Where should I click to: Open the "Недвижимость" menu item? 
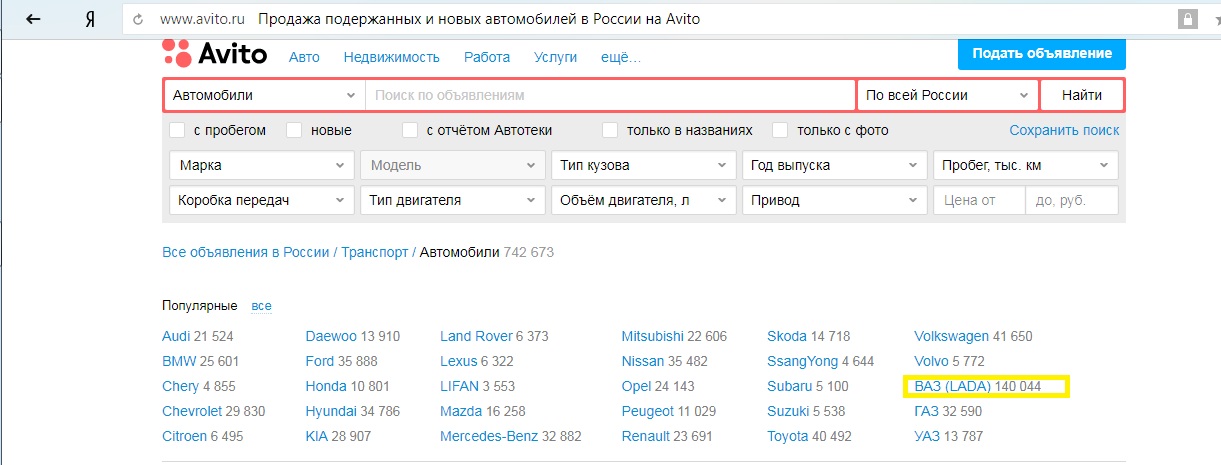tap(391, 57)
